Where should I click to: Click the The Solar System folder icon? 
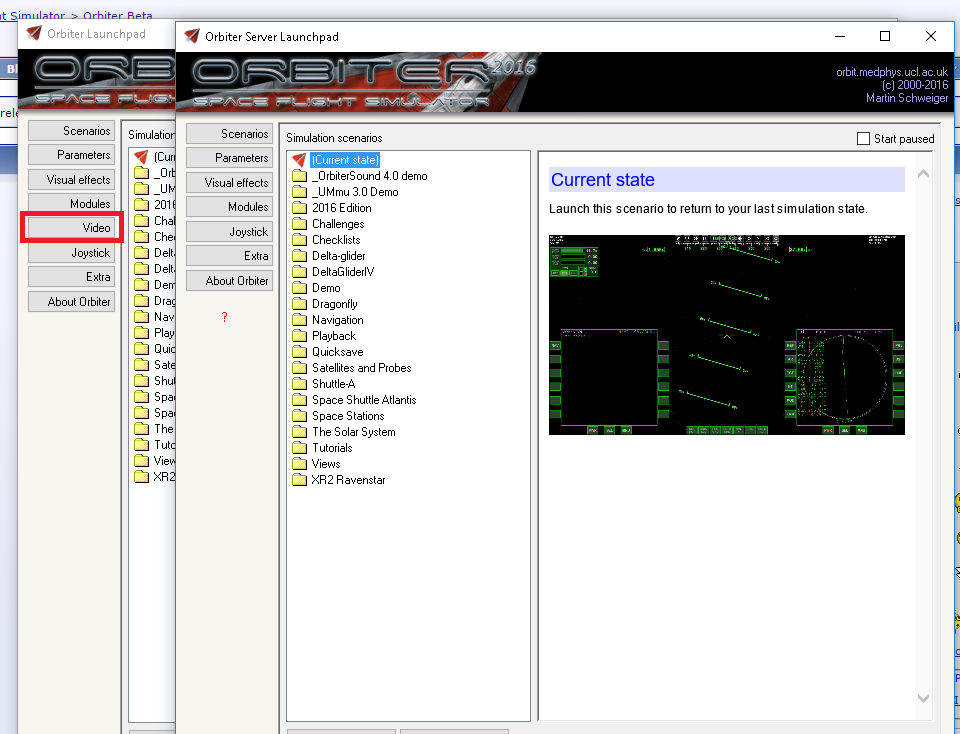click(299, 432)
